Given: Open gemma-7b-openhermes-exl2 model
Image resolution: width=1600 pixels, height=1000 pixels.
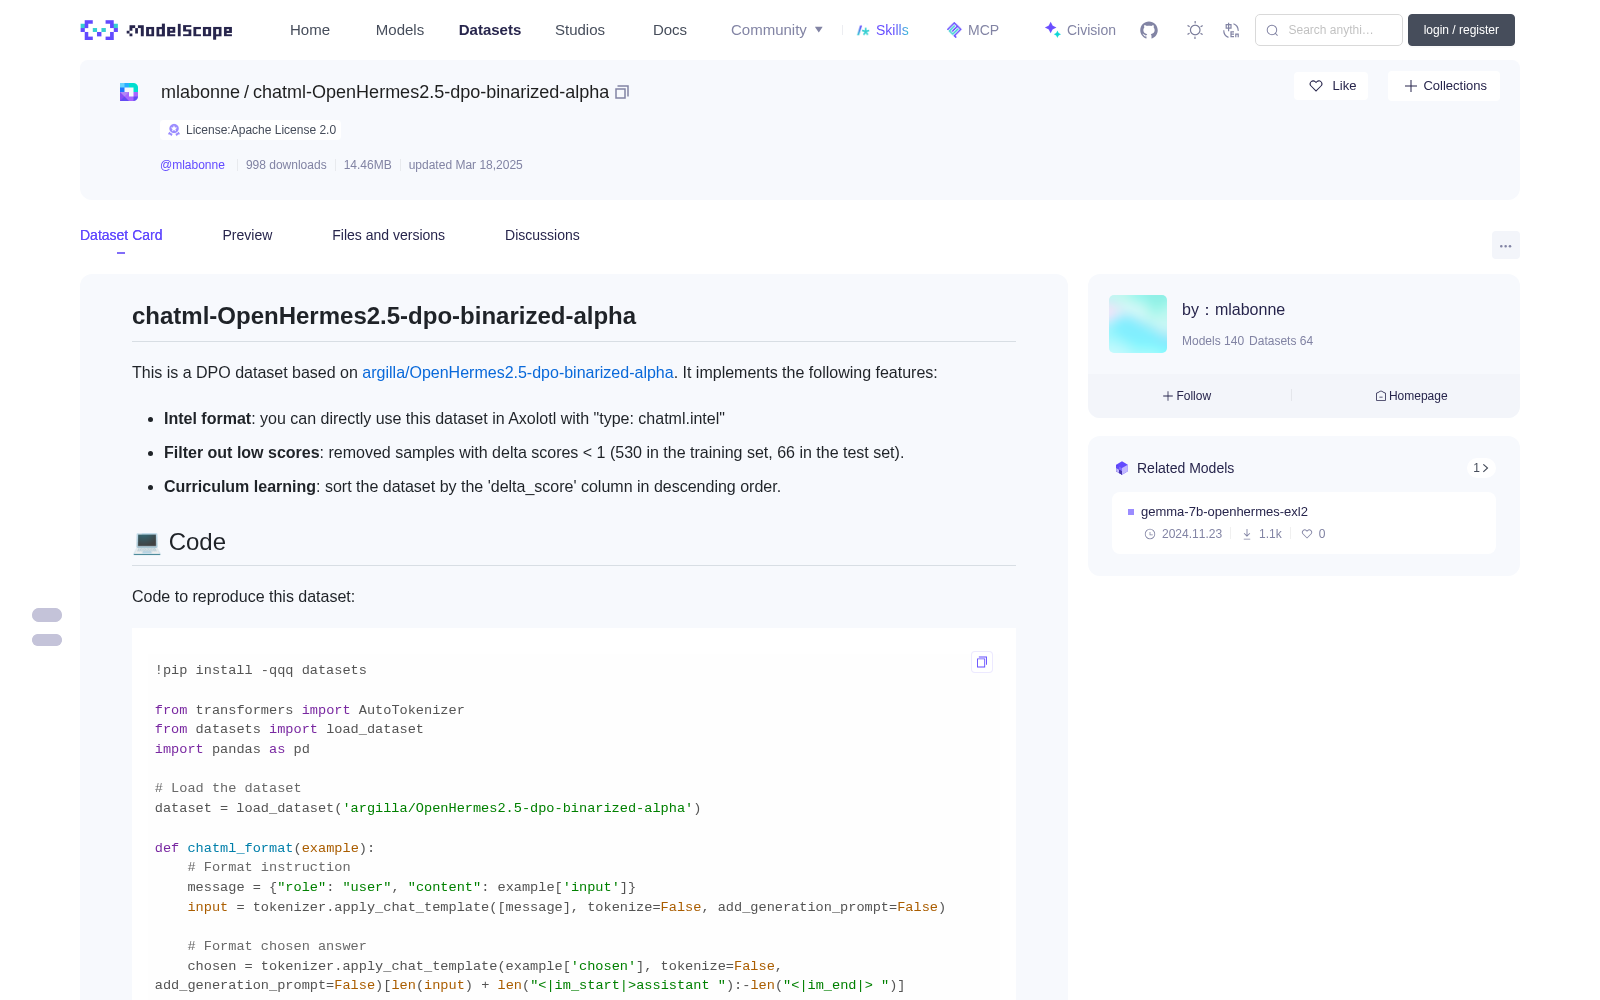Looking at the screenshot, I should coord(1224,511).
